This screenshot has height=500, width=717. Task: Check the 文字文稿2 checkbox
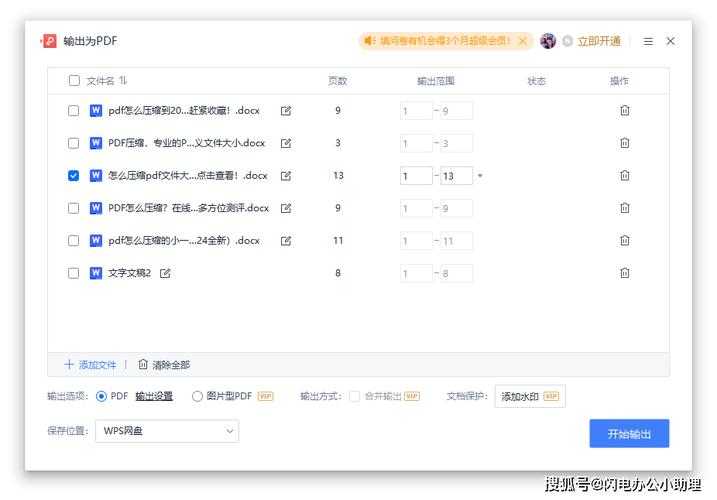click(x=73, y=273)
